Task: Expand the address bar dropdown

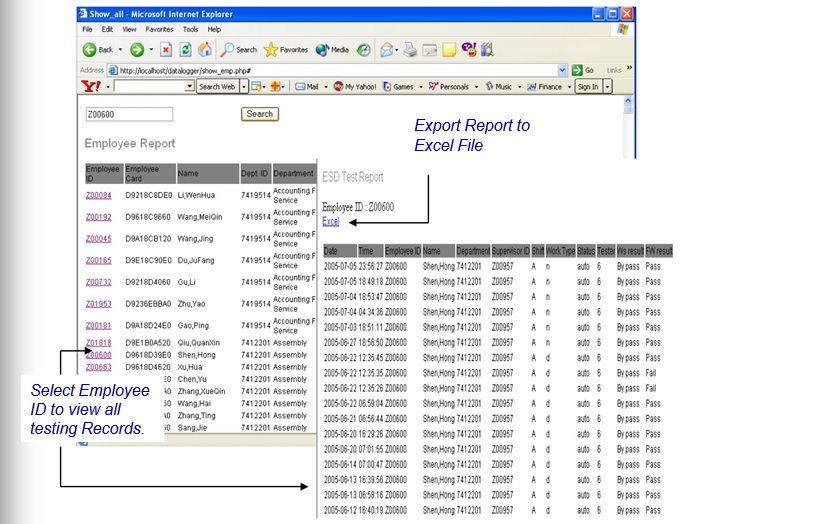Action: pos(562,70)
